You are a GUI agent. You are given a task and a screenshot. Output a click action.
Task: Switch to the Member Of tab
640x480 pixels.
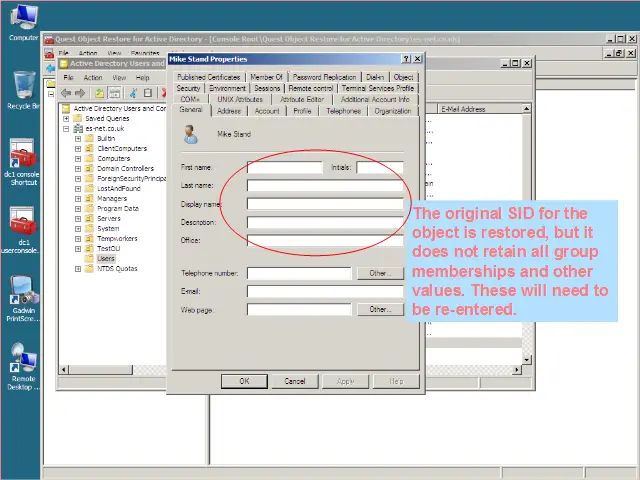[x=266, y=77]
